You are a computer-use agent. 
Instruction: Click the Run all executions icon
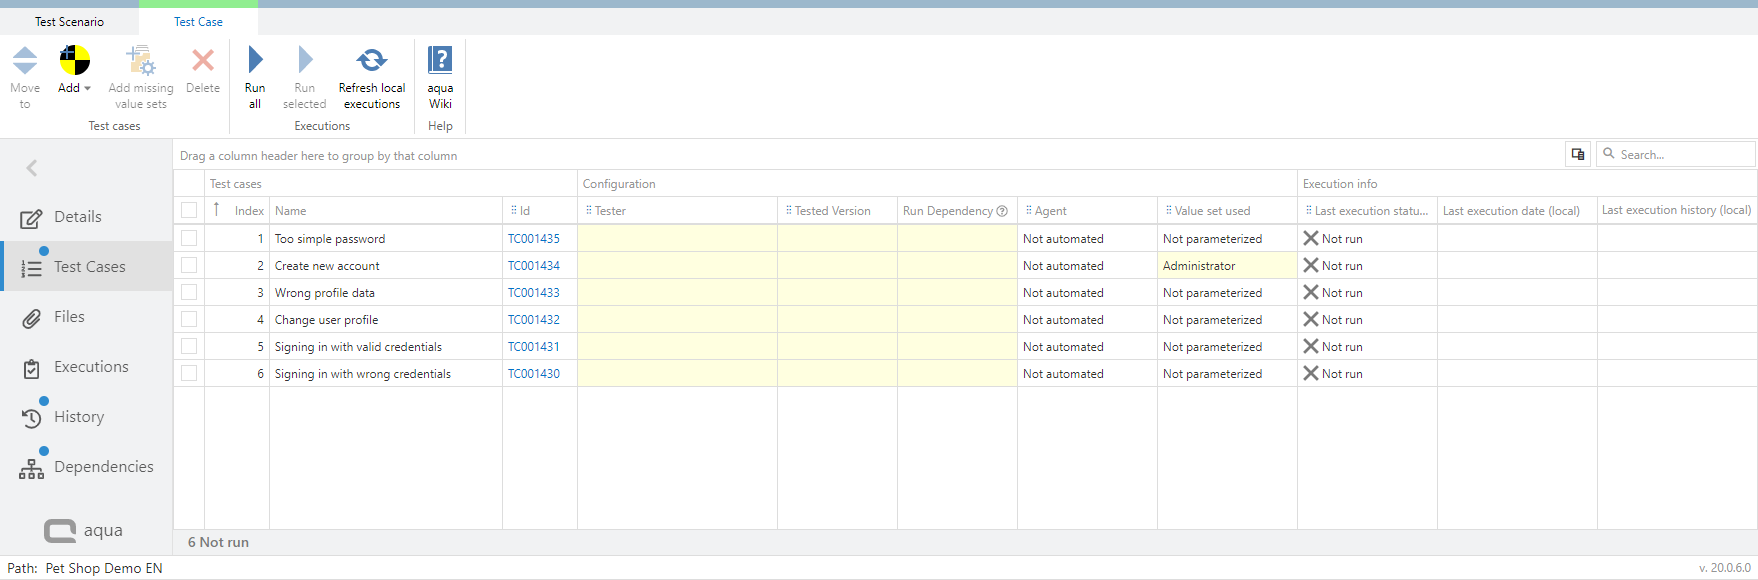[x=255, y=61]
